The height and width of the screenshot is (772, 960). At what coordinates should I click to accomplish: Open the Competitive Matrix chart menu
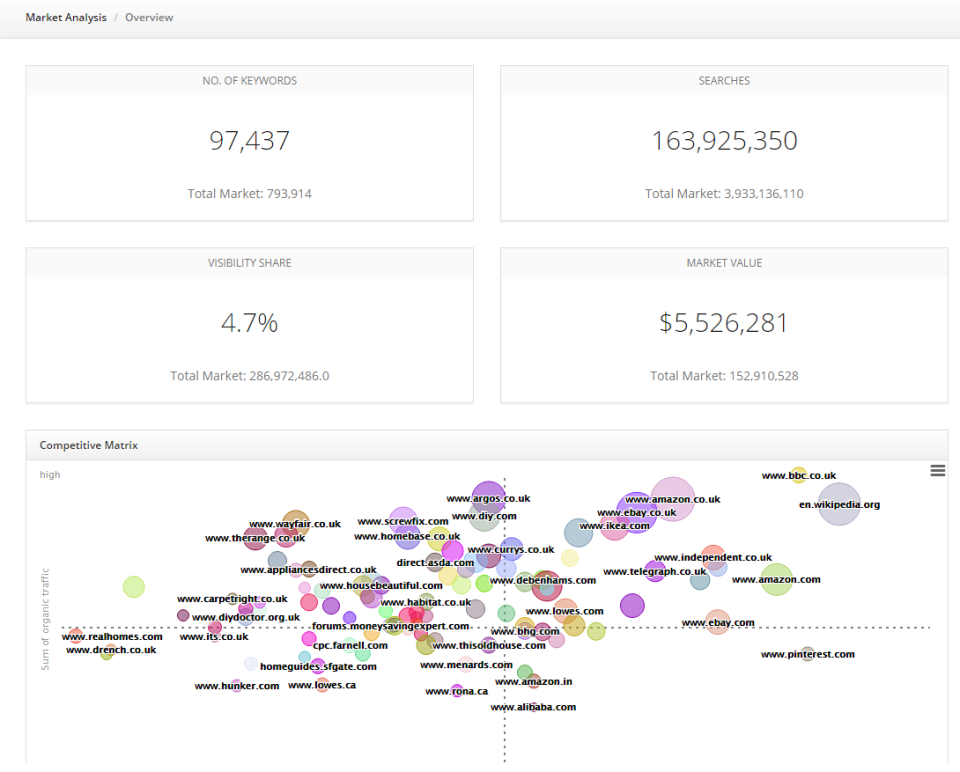click(x=937, y=470)
